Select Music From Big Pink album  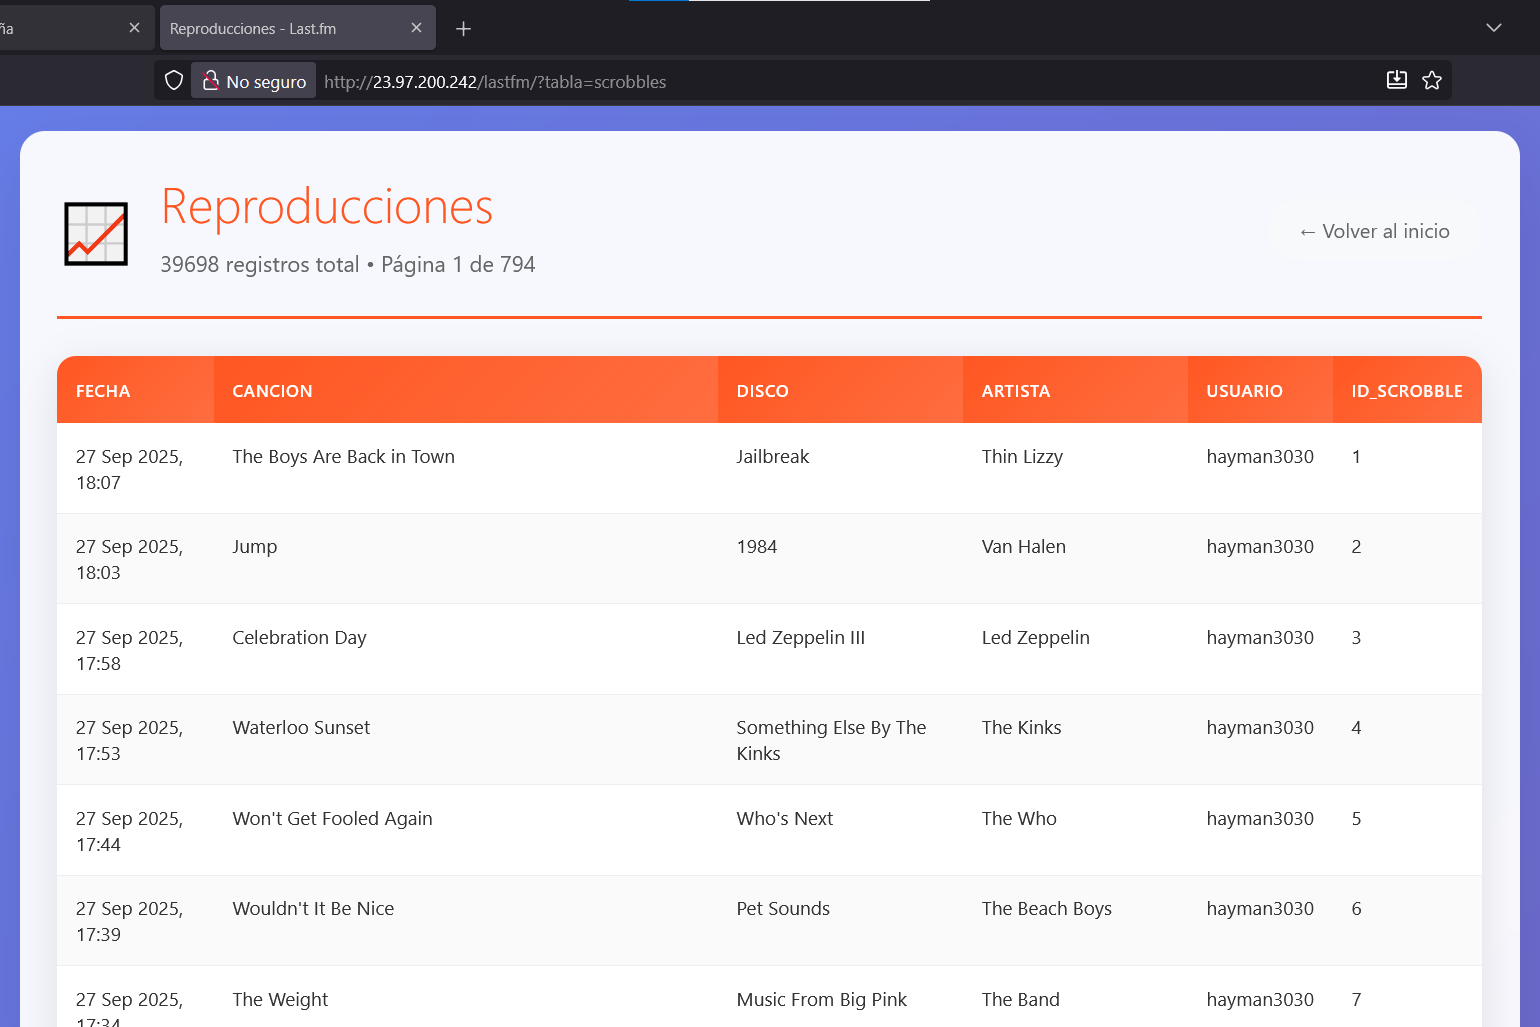tap(821, 1000)
